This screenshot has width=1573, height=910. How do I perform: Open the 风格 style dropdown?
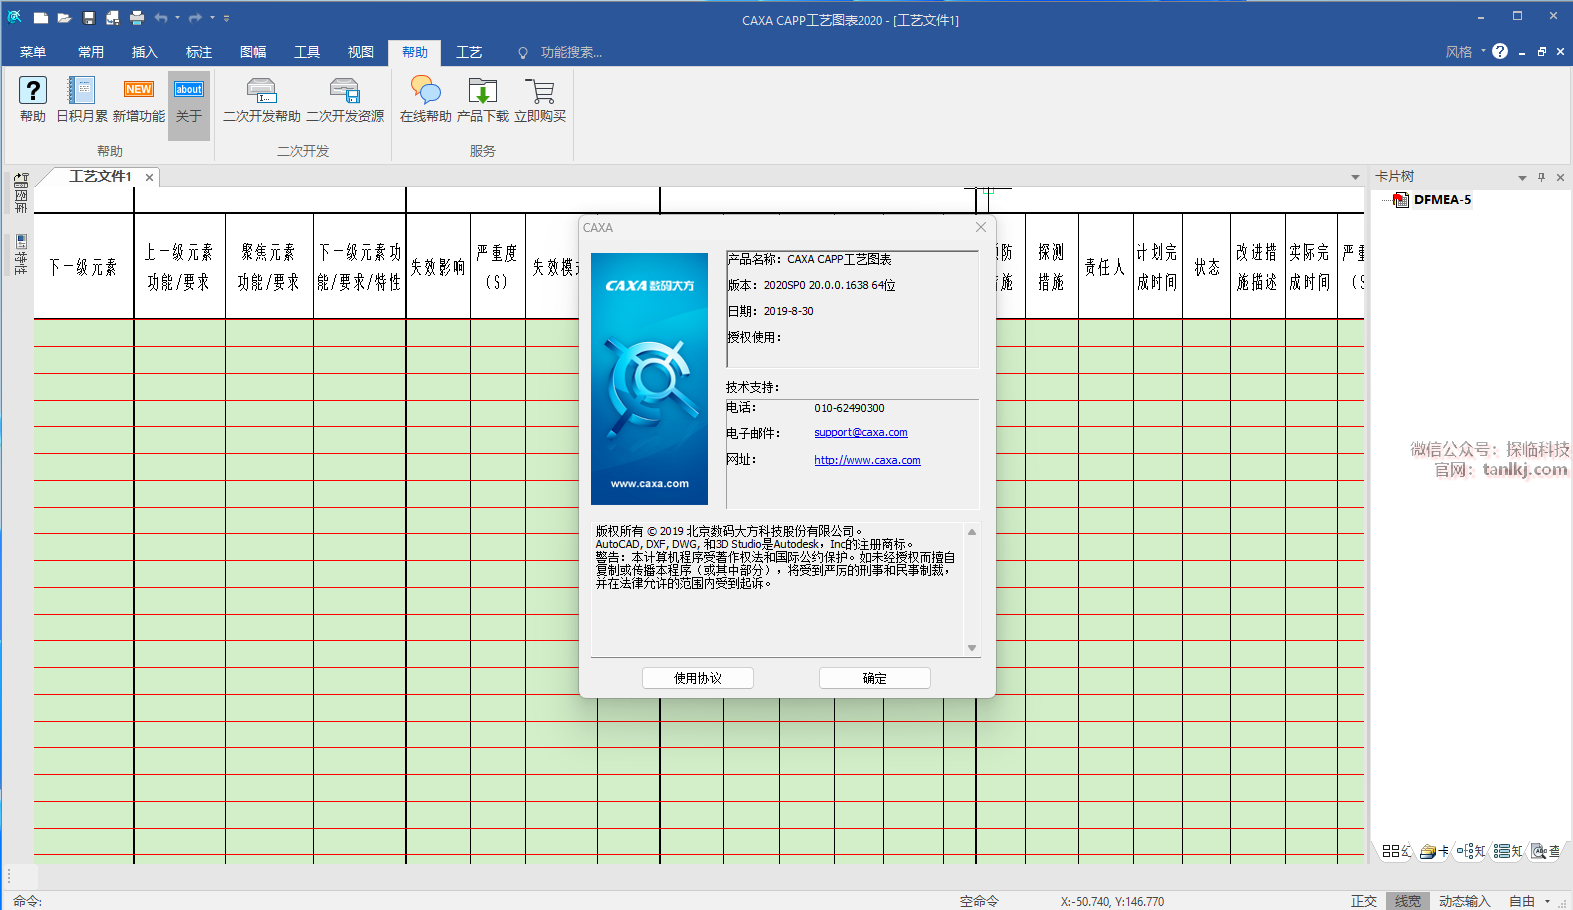(x=1465, y=52)
